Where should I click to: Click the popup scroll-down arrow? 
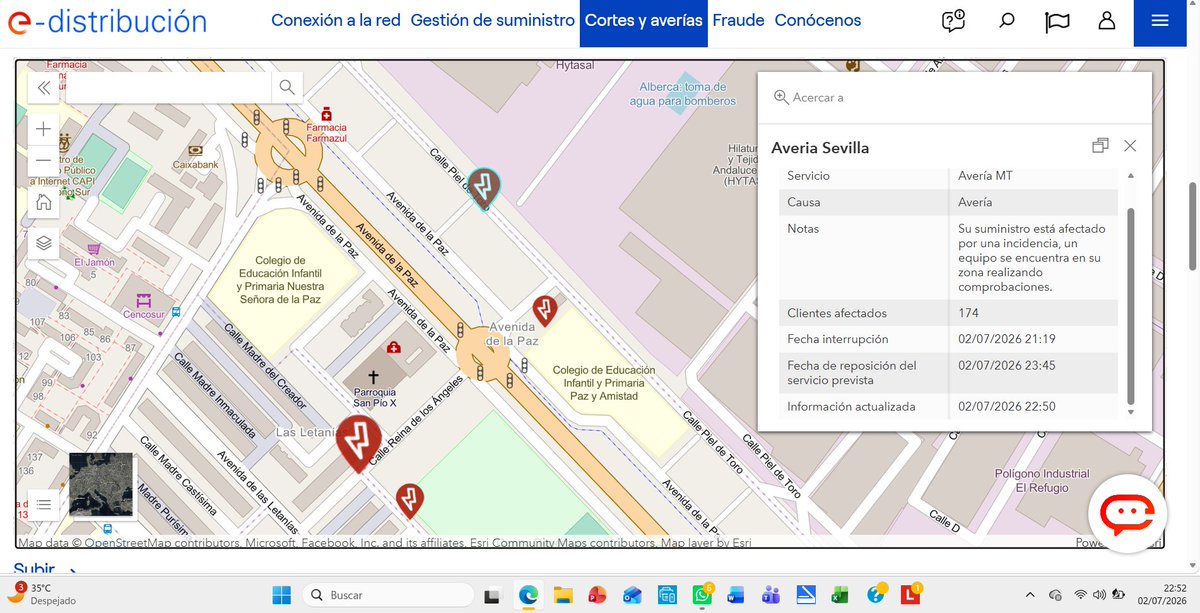click(x=1131, y=412)
